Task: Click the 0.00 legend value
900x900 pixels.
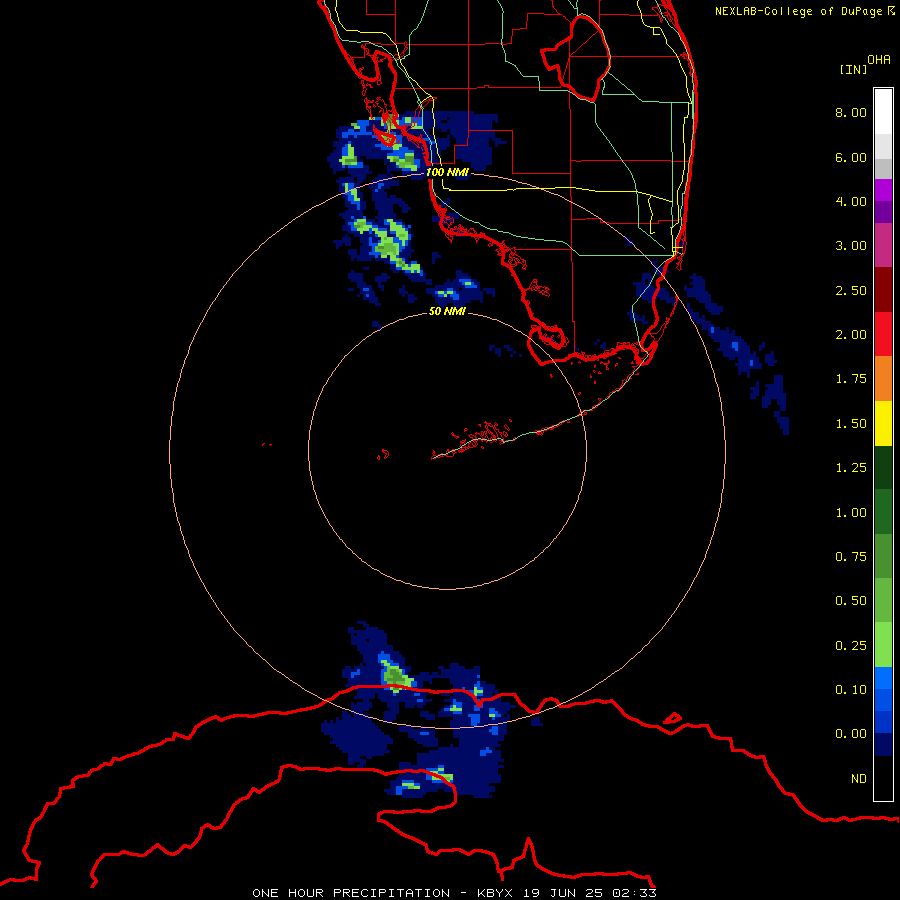Action: [x=851, y=734]
